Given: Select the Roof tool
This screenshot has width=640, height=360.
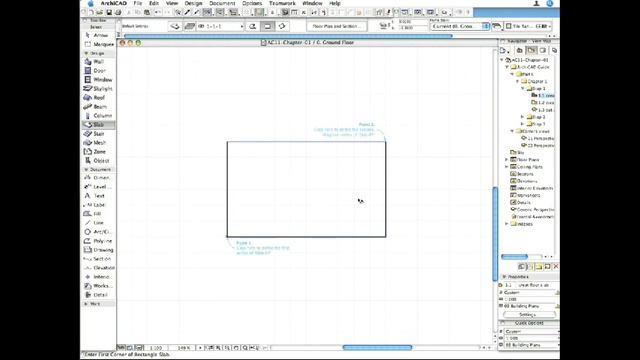Looking at the screenshot, I should (x=98, y=98).
